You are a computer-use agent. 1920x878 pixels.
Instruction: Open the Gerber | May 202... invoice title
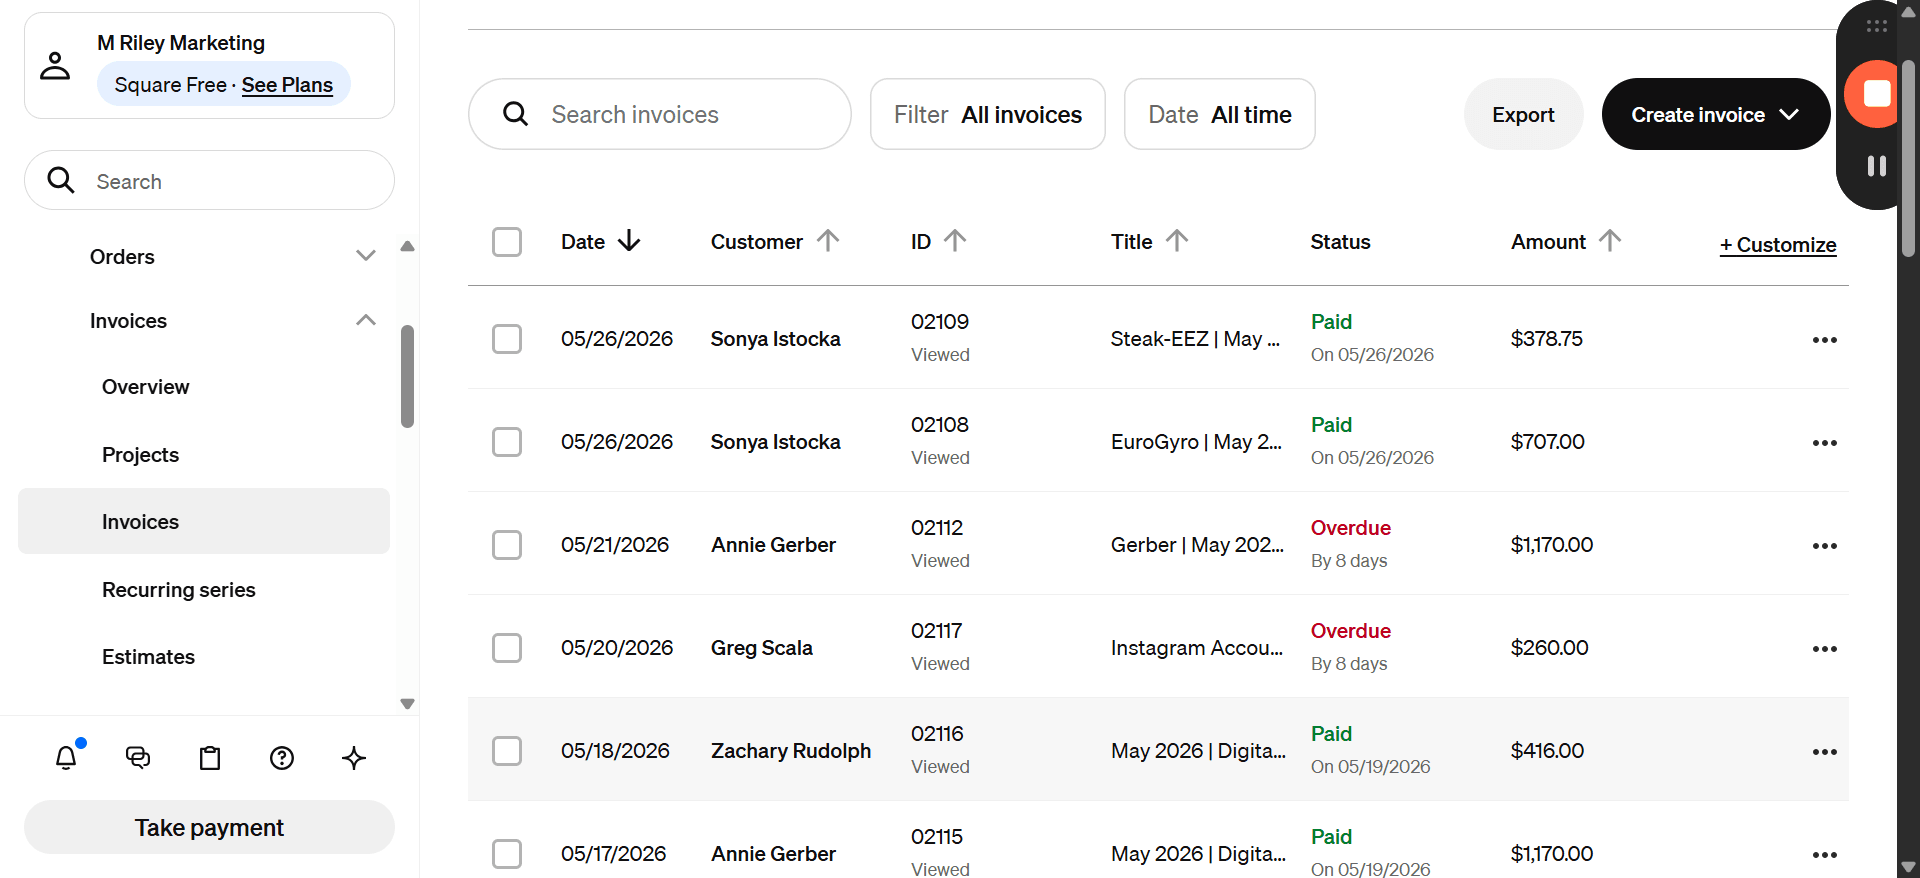point(1197,545)
